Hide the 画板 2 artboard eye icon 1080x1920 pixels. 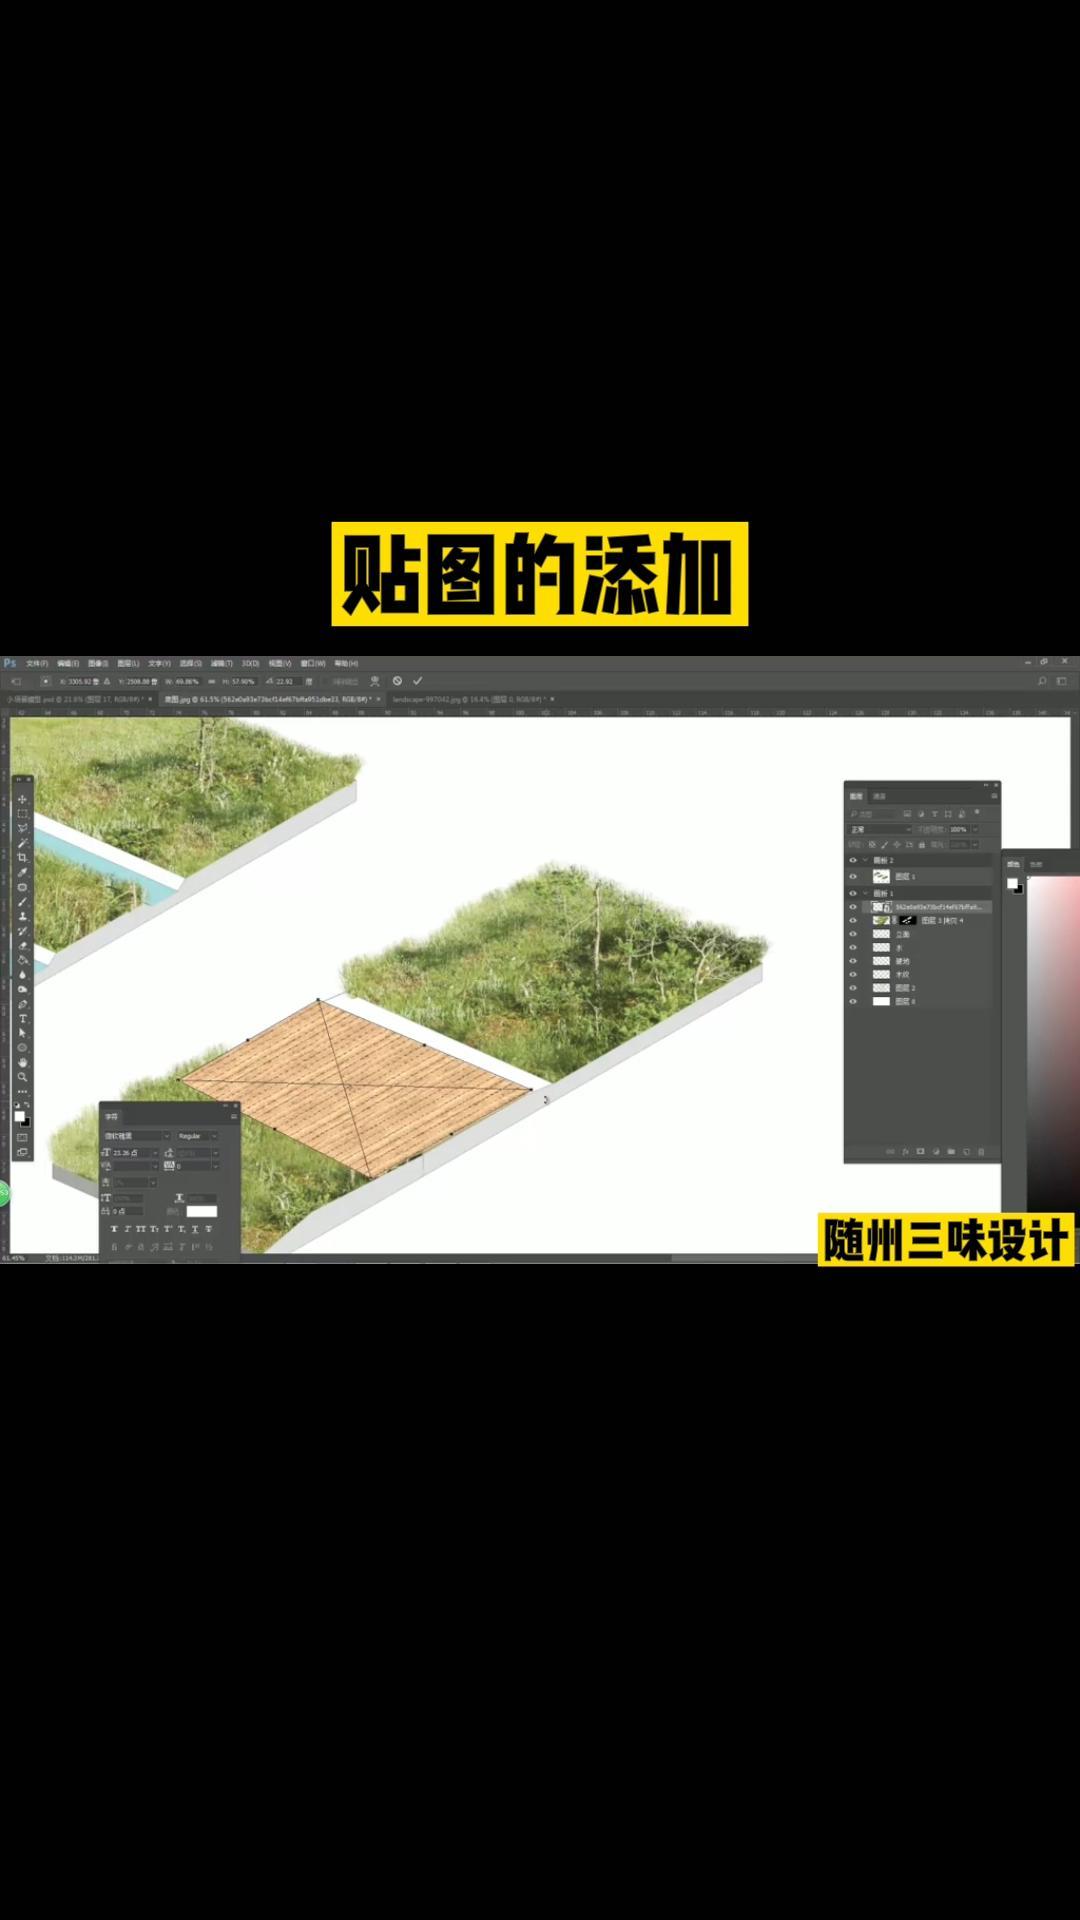click(x=853, y=860)
